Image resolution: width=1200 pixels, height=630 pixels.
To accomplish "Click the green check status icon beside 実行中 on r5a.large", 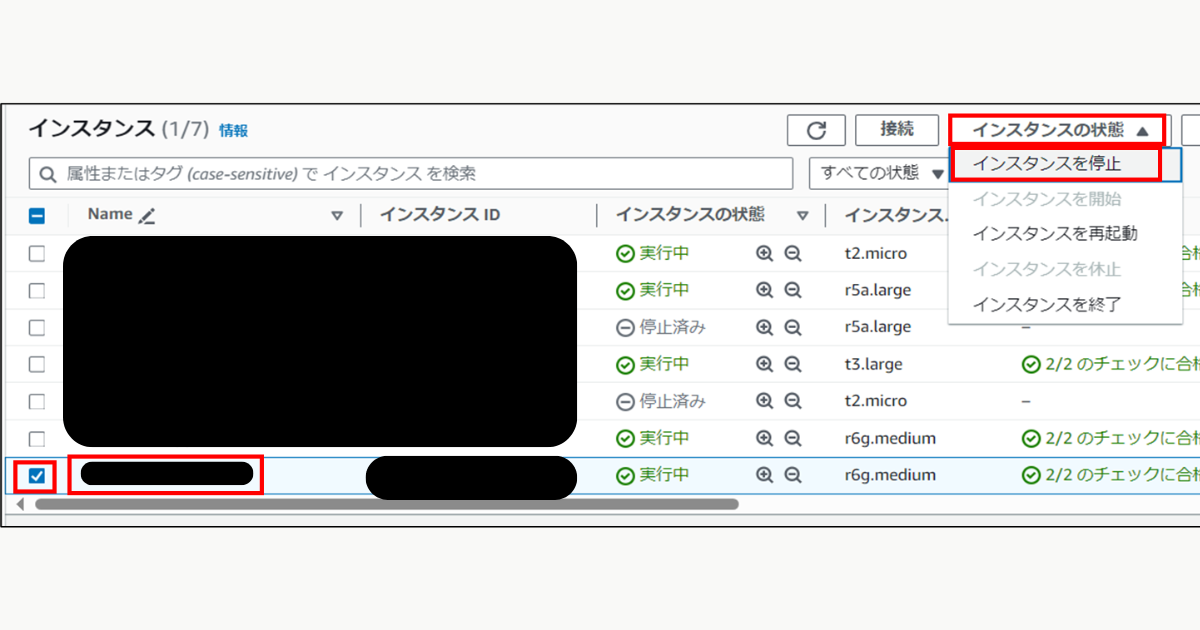I will (623, 290).
